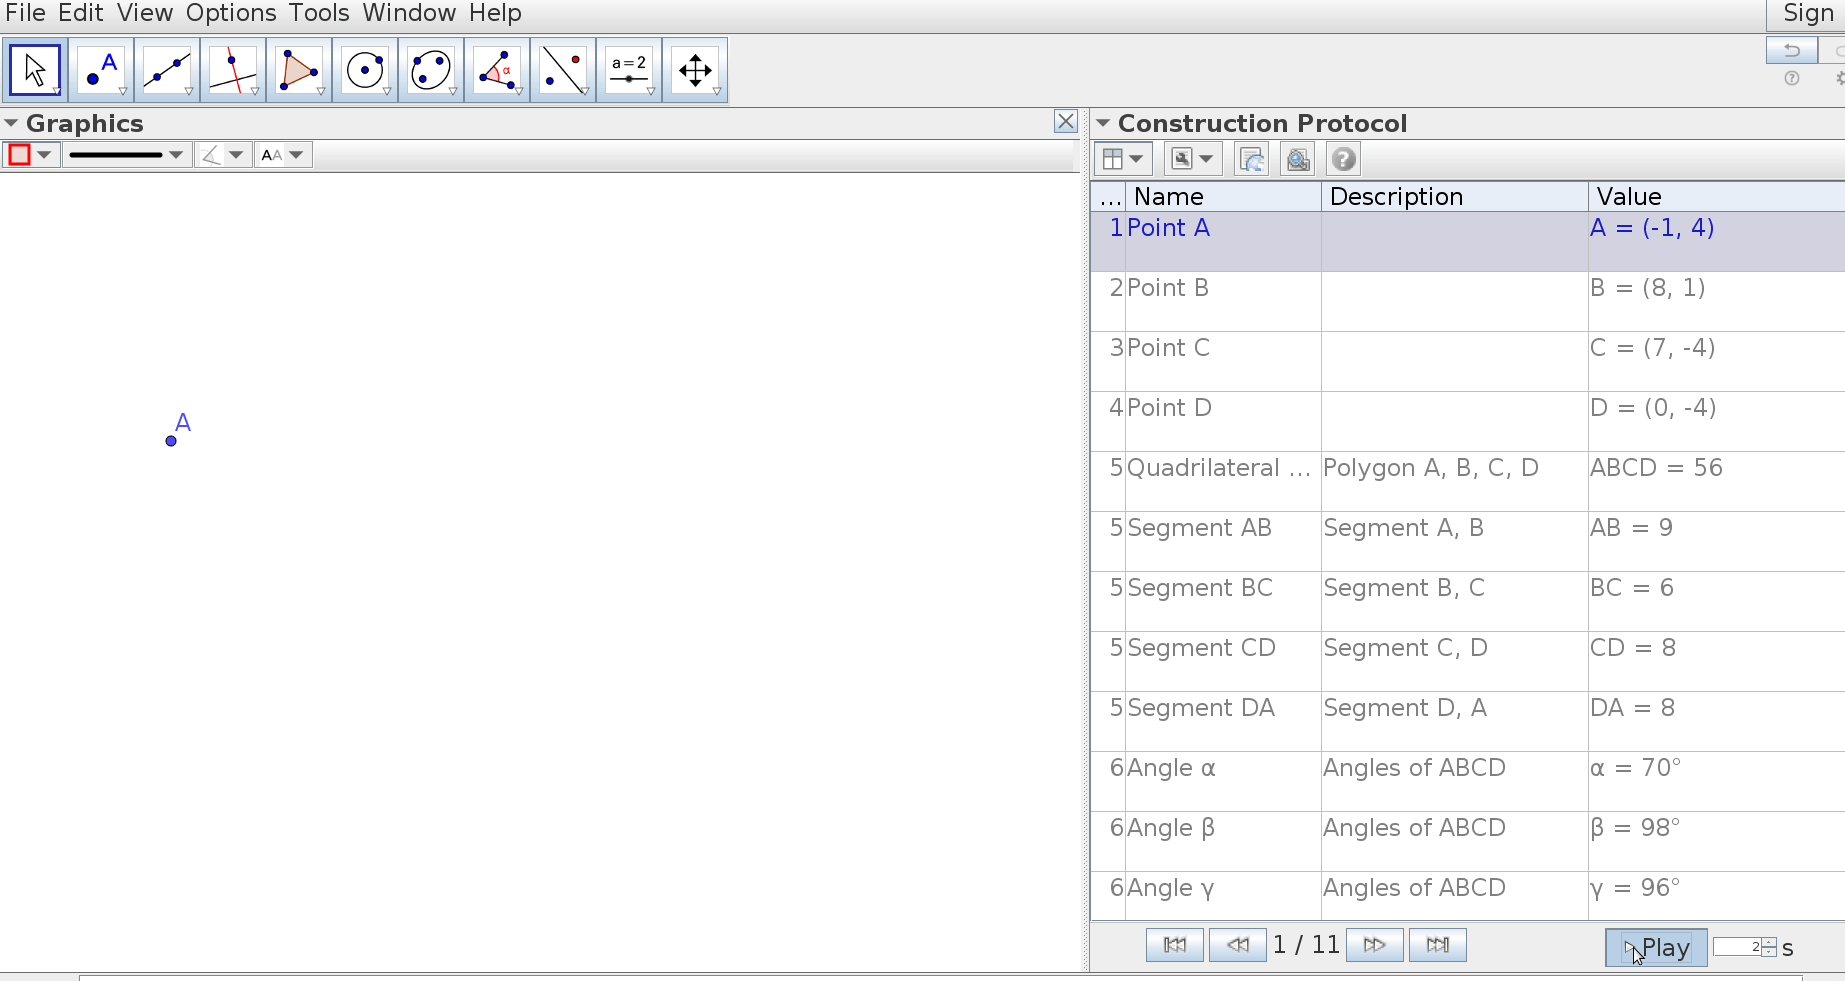Click the value 'ABCD = 56'
This screenshot has width=1845, height=981.
tap(1656, 468)
